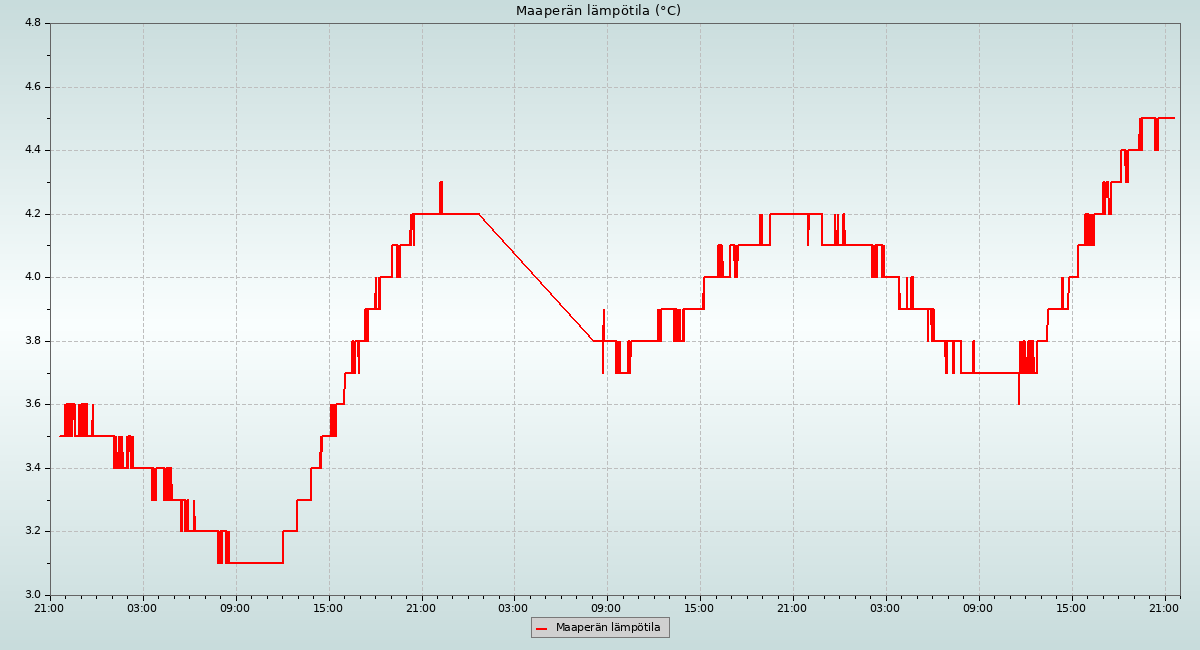Click the 4.6 y-axis label

click(31, 87)
